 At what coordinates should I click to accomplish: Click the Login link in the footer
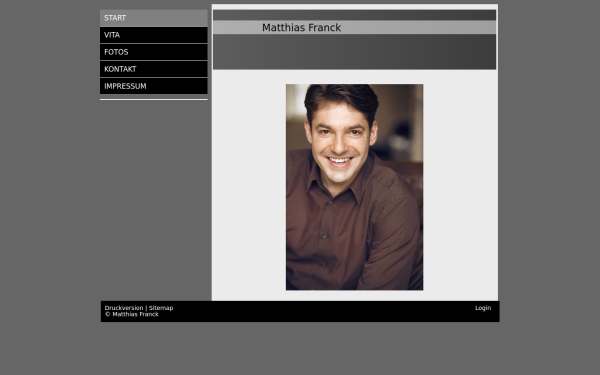(483, 308)
